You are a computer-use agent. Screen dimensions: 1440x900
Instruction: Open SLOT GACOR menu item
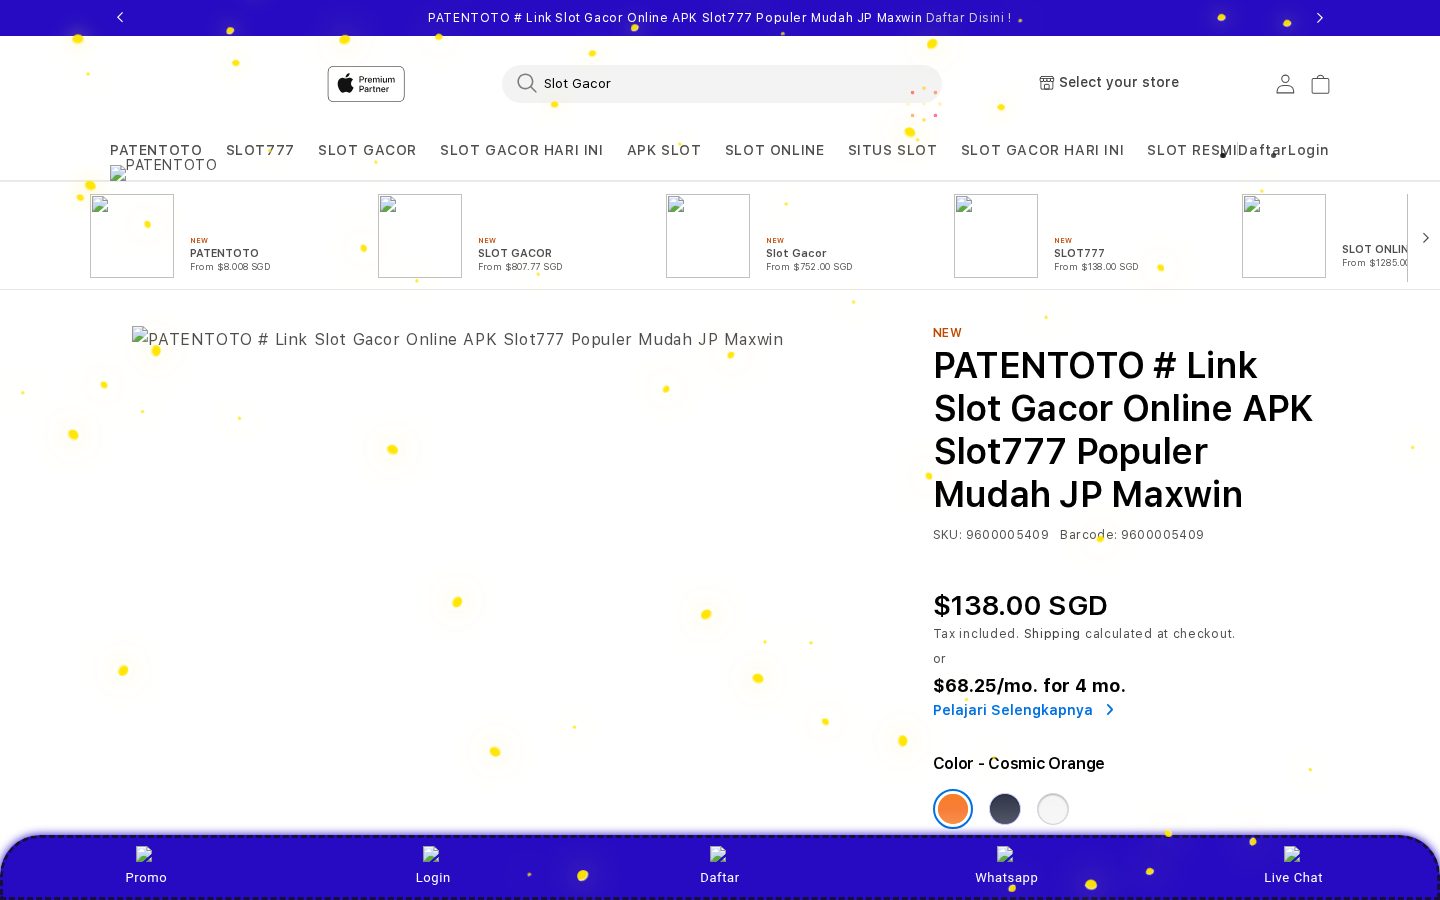point(367,150)
